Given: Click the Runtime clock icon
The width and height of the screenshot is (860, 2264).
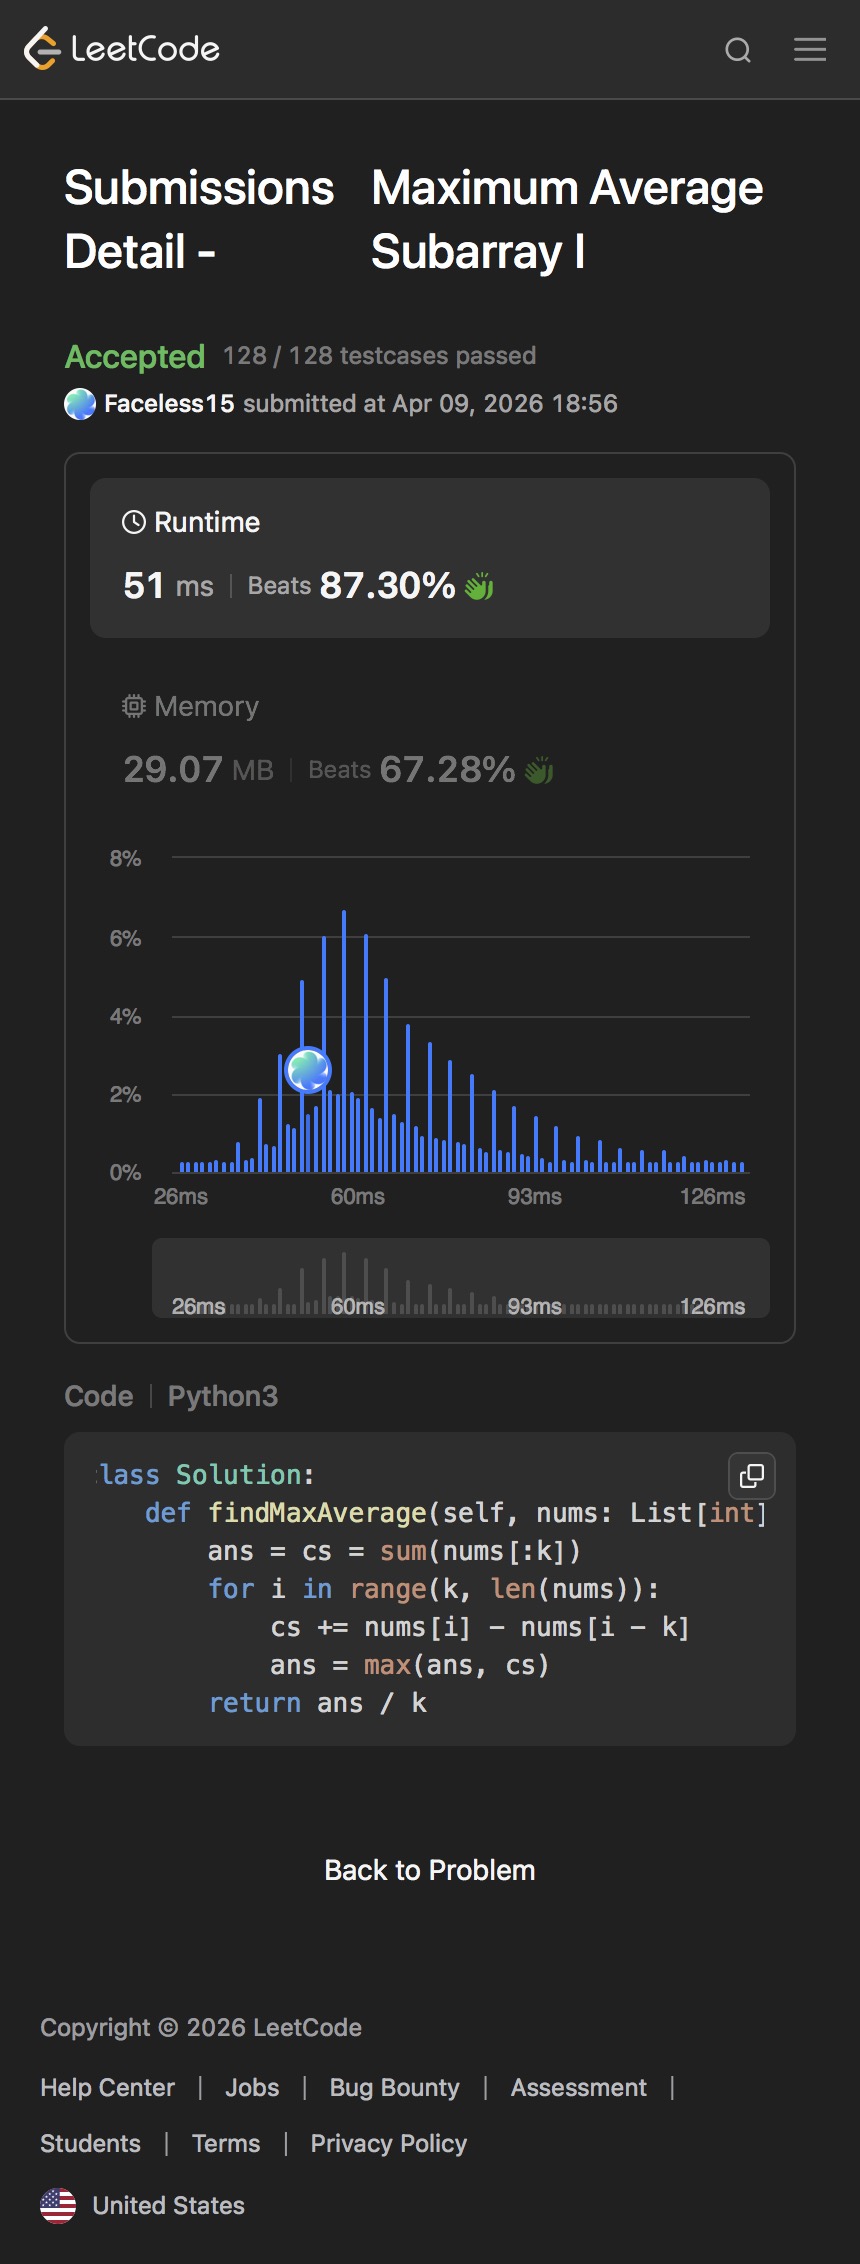Looking at the screenshot, I should (x=134, y=522).
